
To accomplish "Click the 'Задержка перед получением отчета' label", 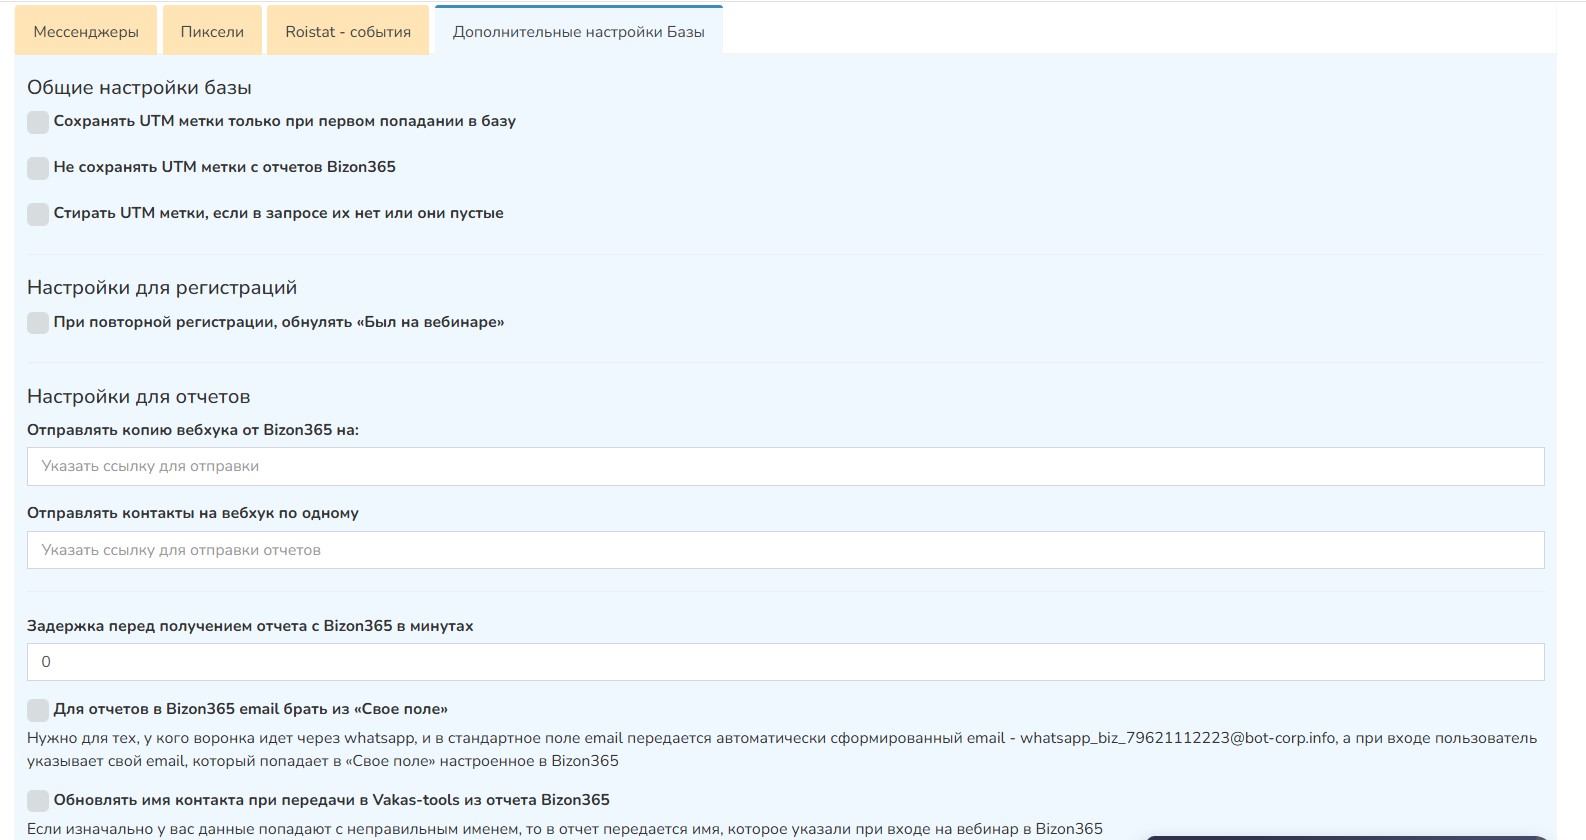I will pyautogui.click(x=250, y=626).
